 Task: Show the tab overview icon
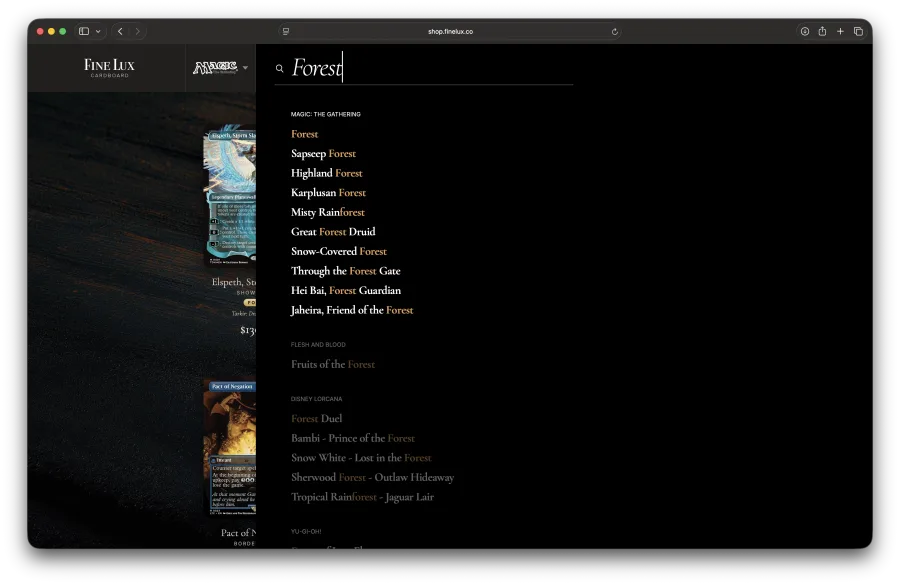click(x=858, y=32)
